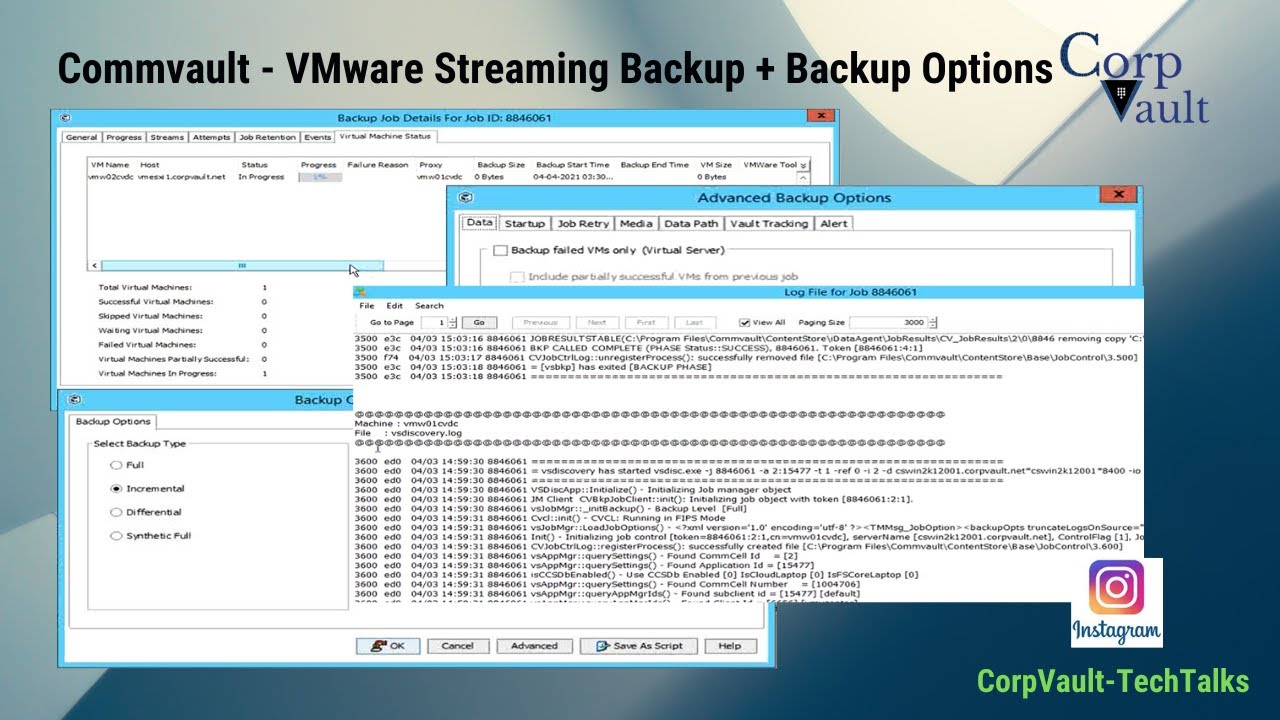Click the Next page button
Image resolution: width=1280 pixels, height=720 pixels.
(x=597, y=323)
